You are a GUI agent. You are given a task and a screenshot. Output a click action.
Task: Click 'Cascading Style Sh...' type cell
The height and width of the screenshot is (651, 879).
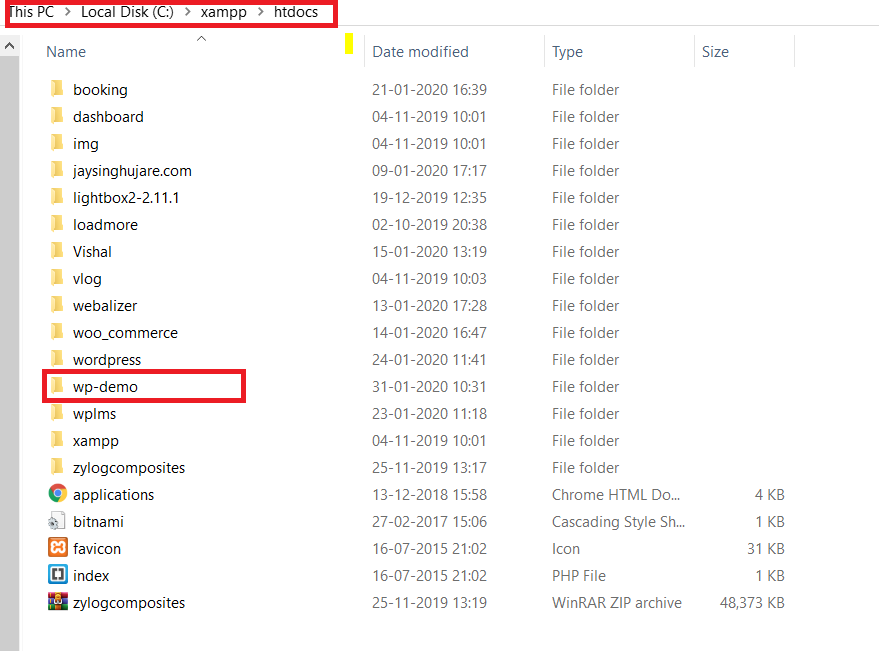point(618,521)
